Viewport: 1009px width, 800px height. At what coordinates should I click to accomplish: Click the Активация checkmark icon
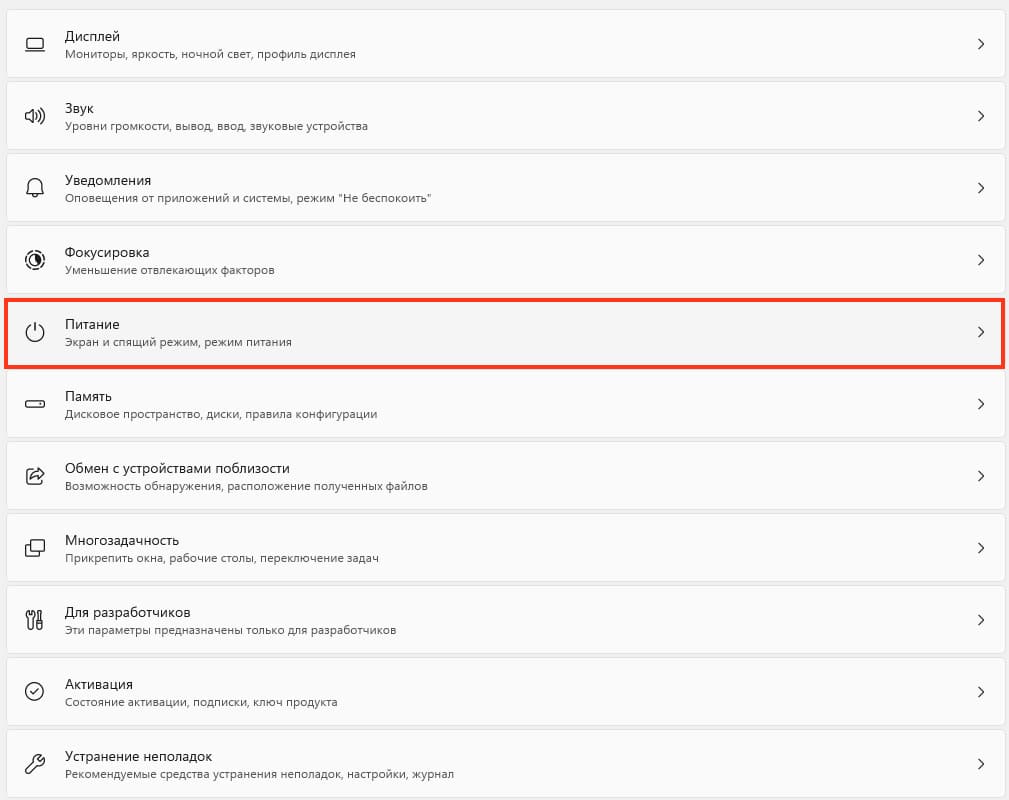click(35, 691)
